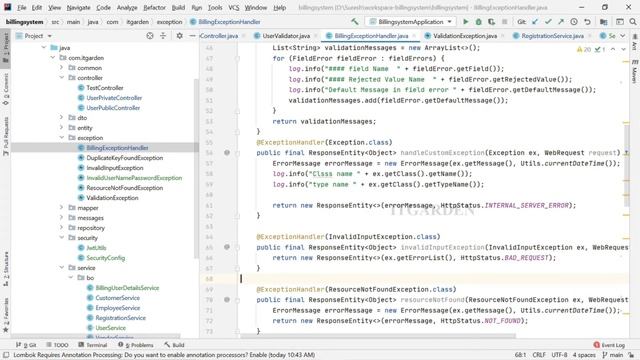The height and width of the screenshot is (360, 640).
Task: Open the Project view selector dropdown
Action: (x=34, y=36)
